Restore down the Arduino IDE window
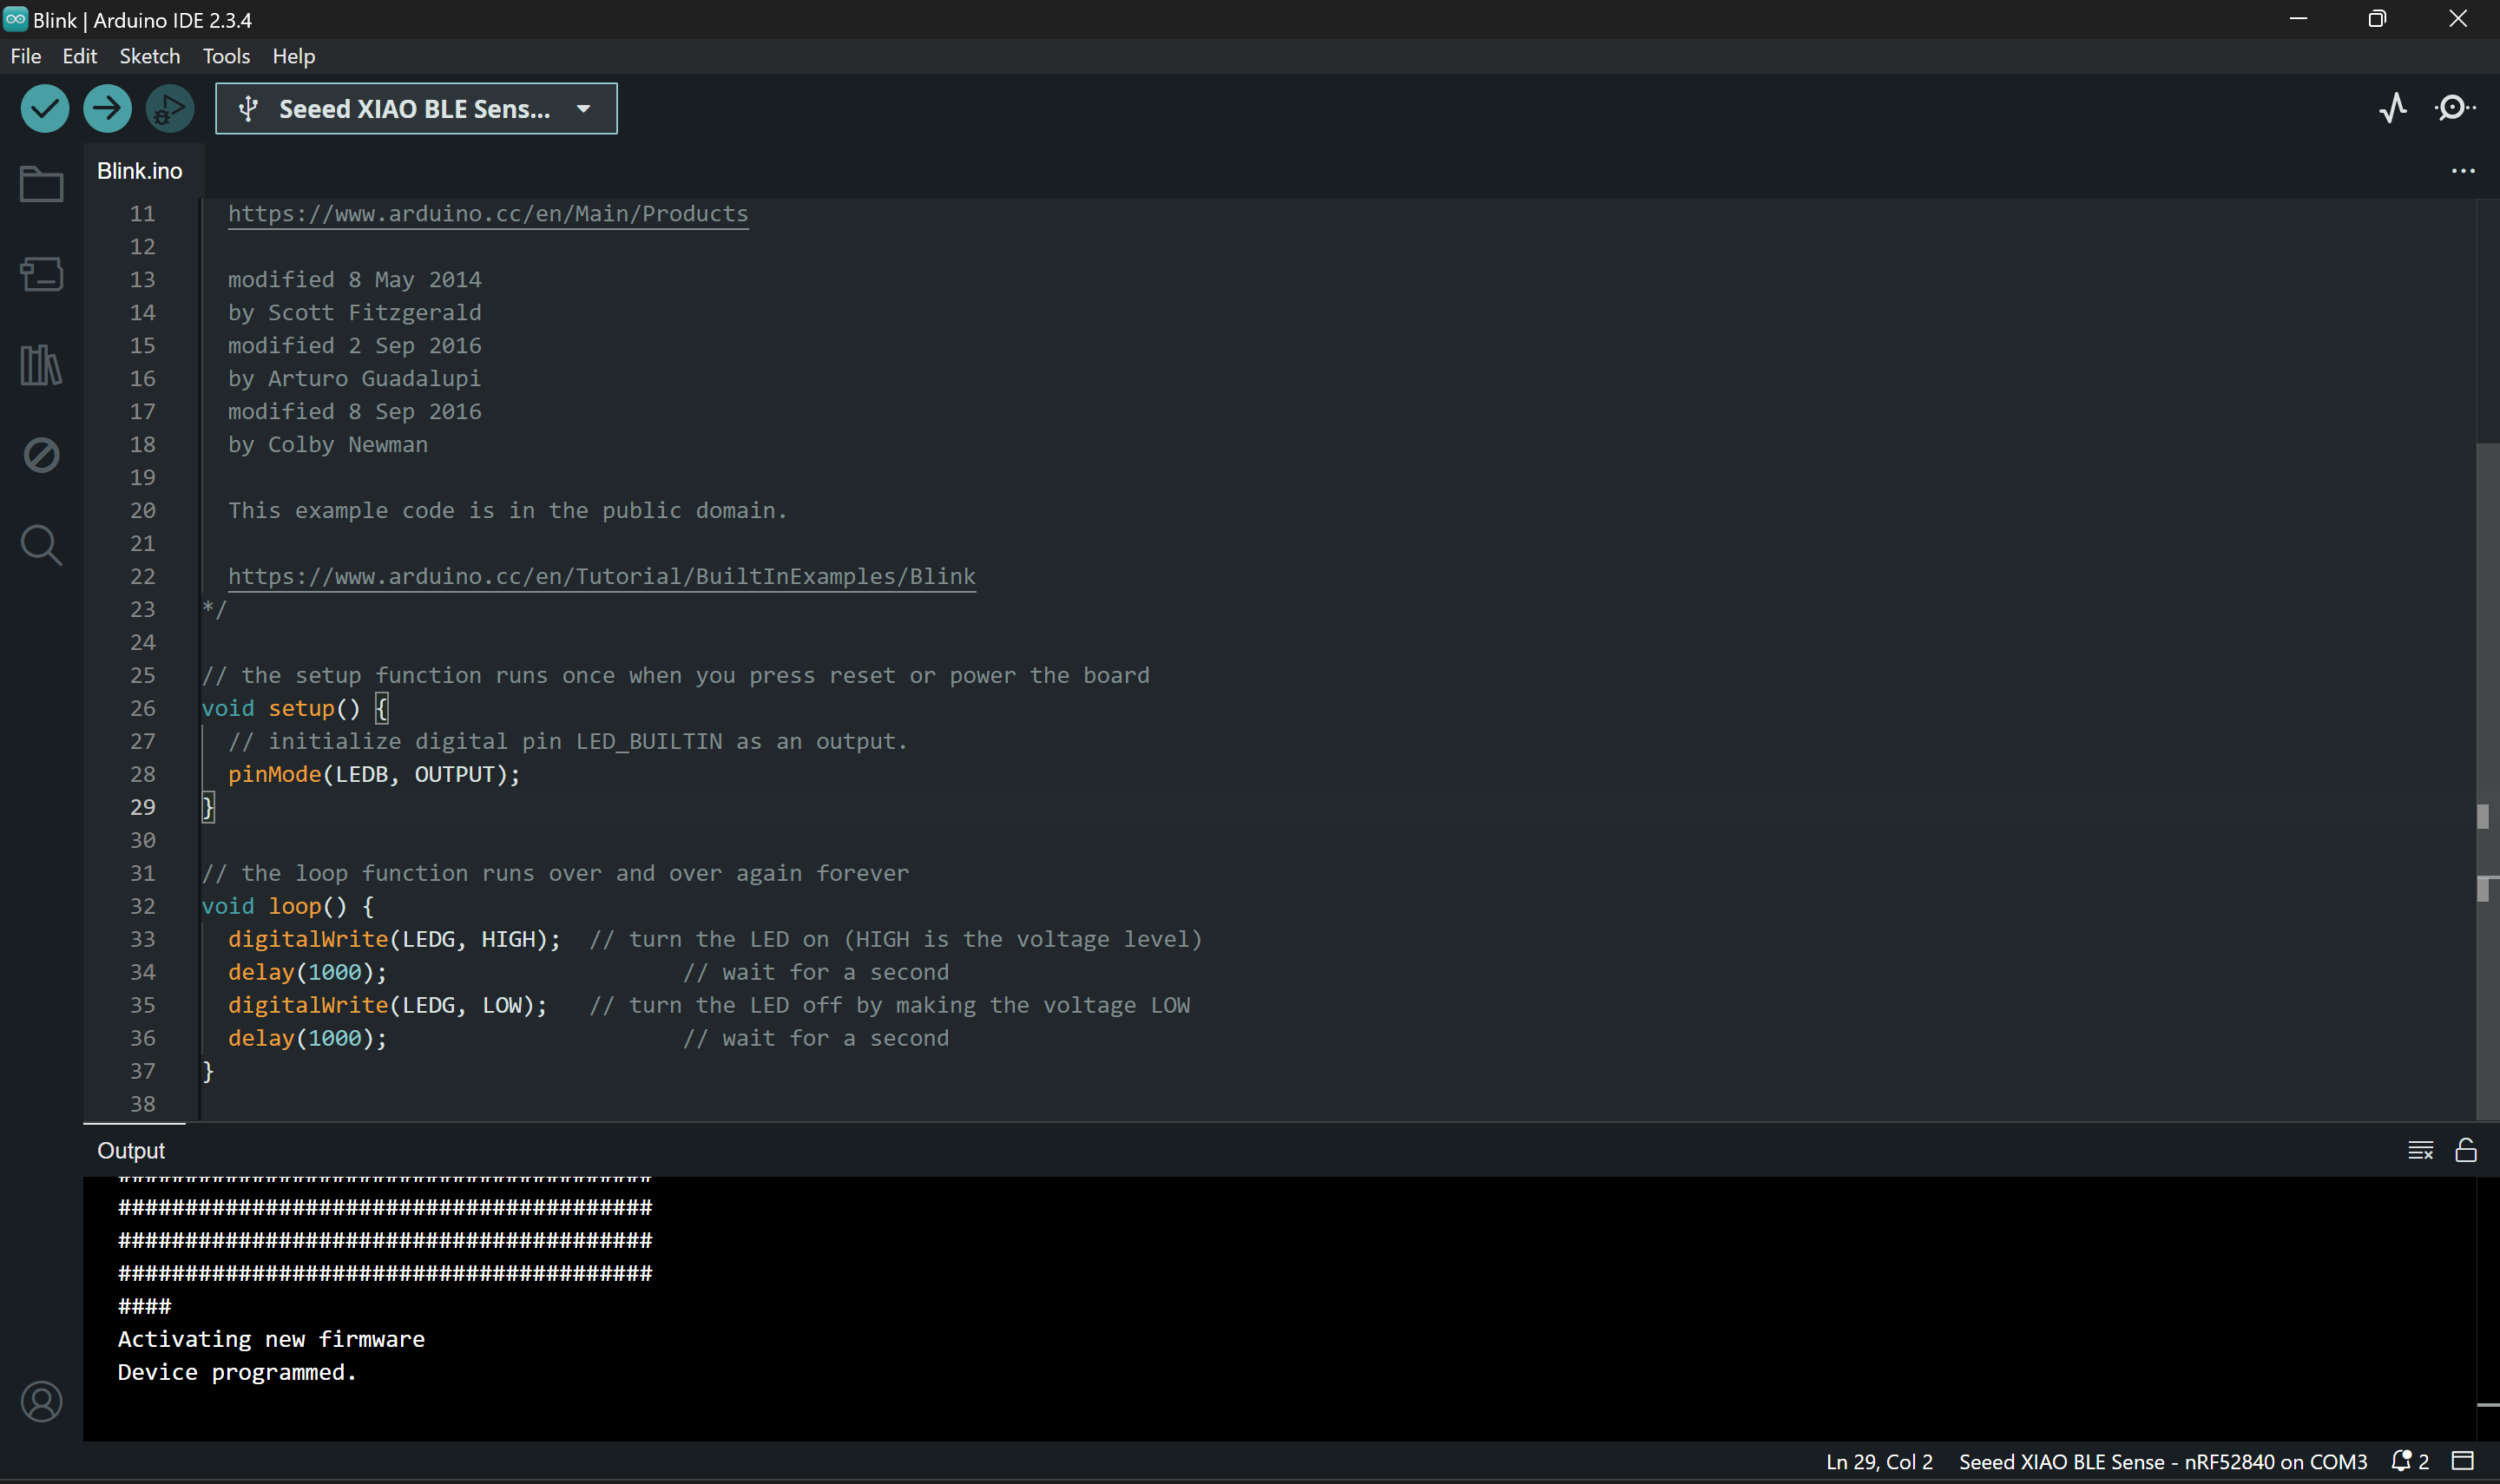The image size is (2500, 1484). pos(2378,19)
